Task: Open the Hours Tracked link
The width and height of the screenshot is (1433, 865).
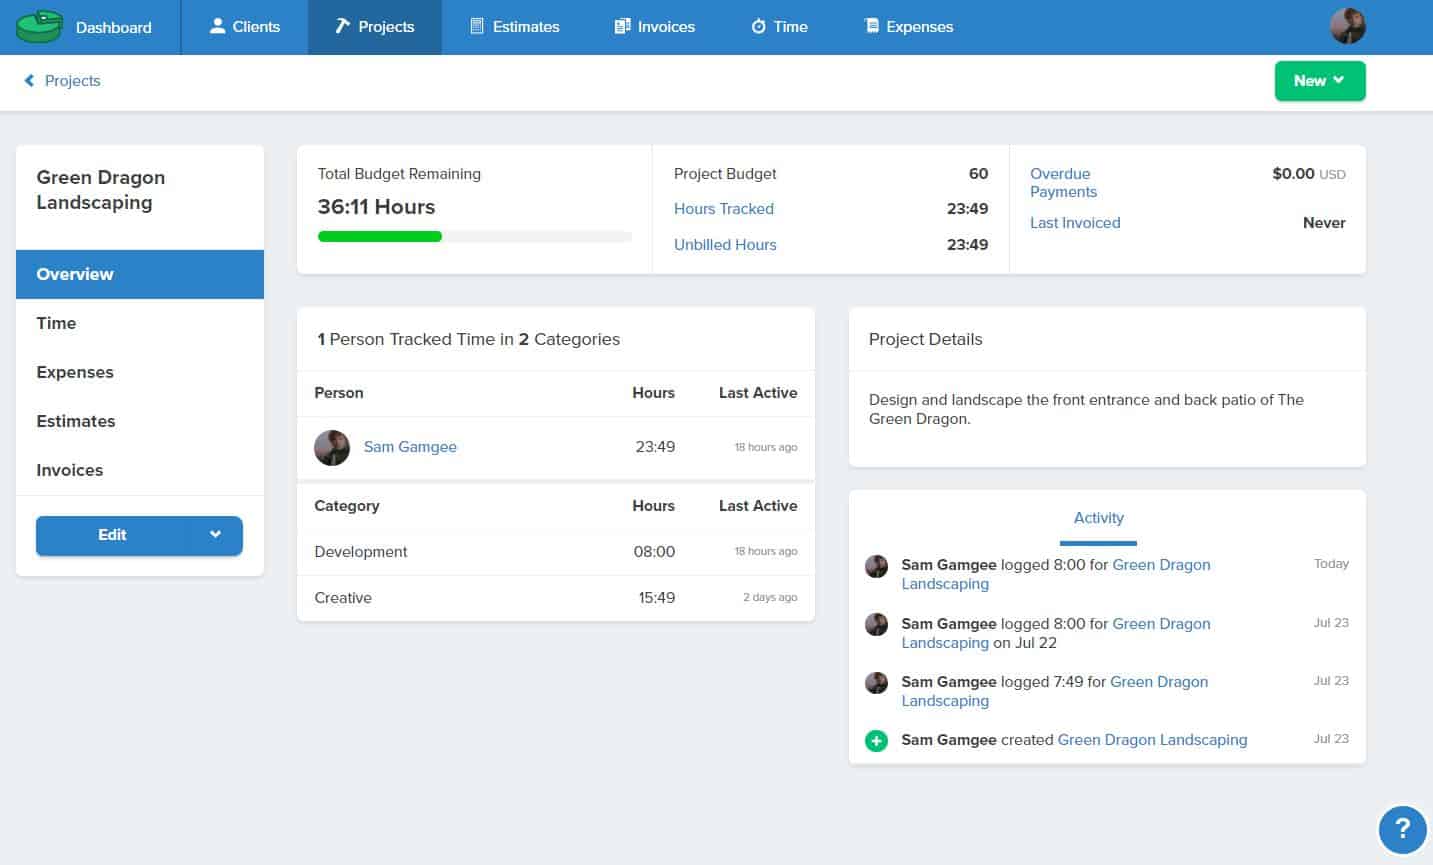Action: pyautogui.click(x=724, y=209)
